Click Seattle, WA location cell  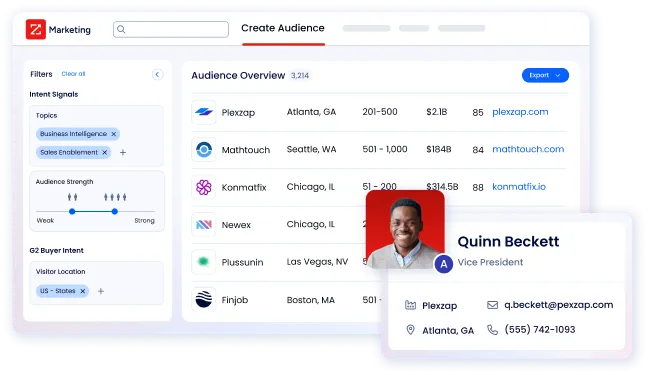point(311,149)
